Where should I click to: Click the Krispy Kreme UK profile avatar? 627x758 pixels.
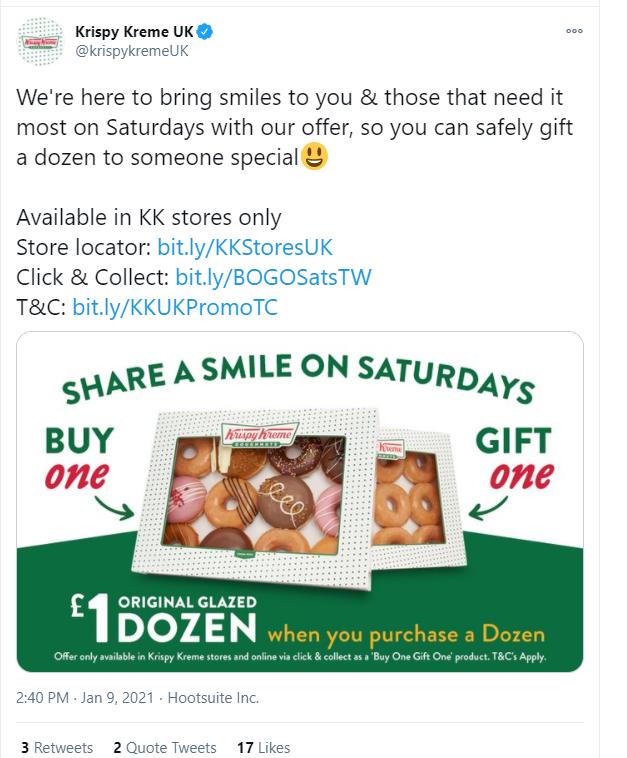[x=40, y=41]
